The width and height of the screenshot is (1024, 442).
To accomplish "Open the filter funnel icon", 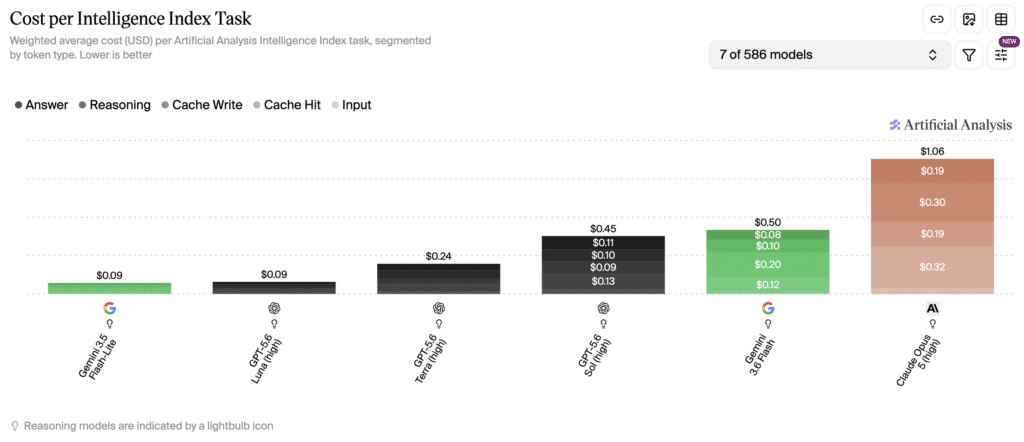I will 968,55.
